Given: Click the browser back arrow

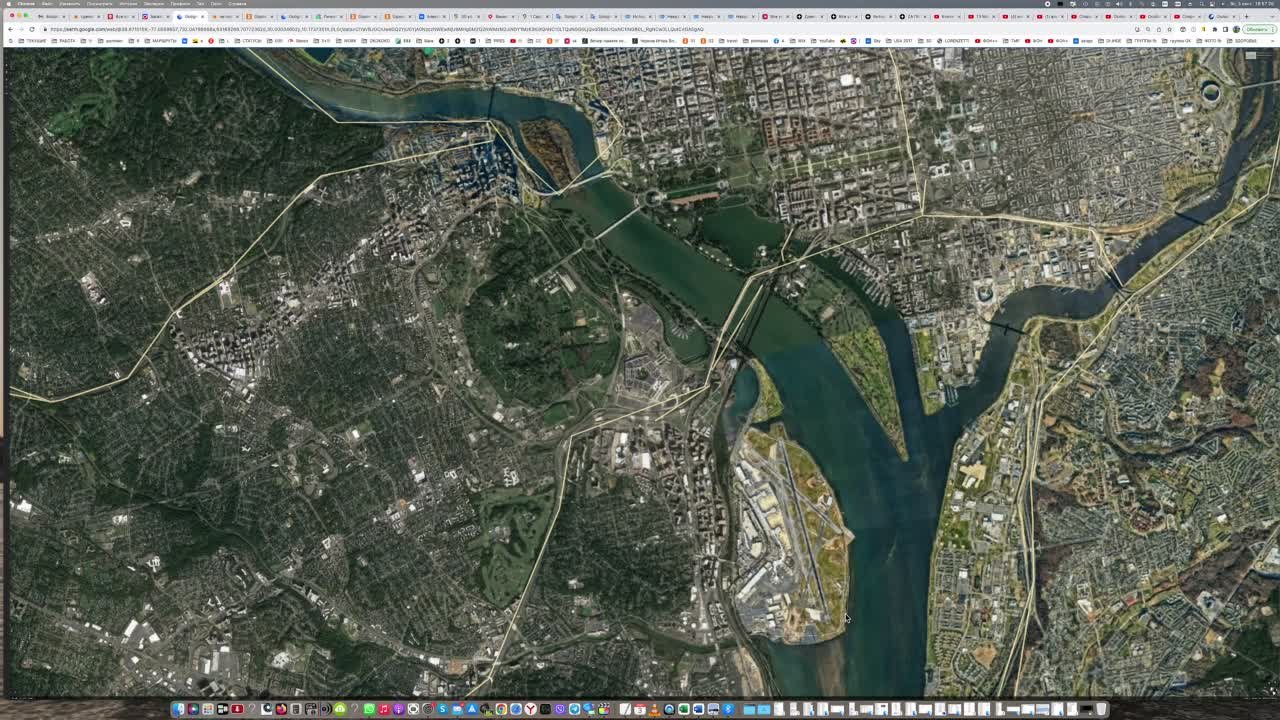Looking at the screenshot, I should (10, 29).
